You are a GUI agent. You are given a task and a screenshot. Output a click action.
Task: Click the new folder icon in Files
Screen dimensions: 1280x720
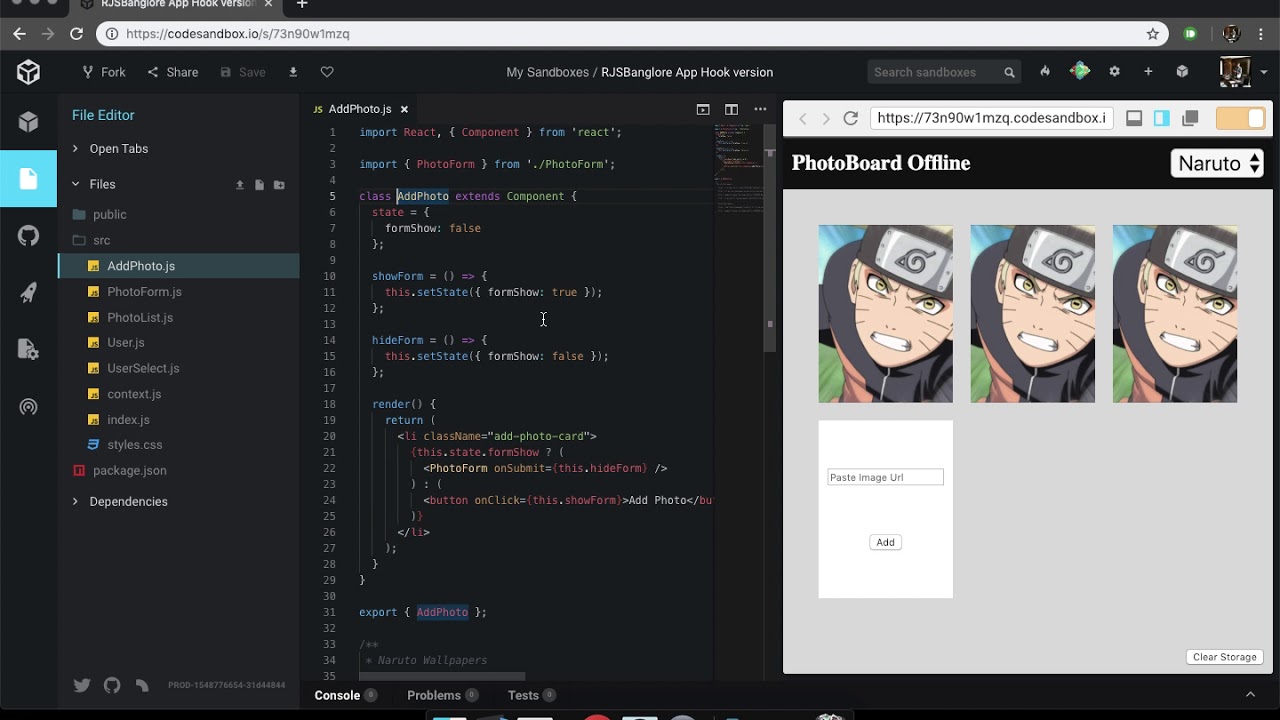pyautogui.click(x=279, y=185)
